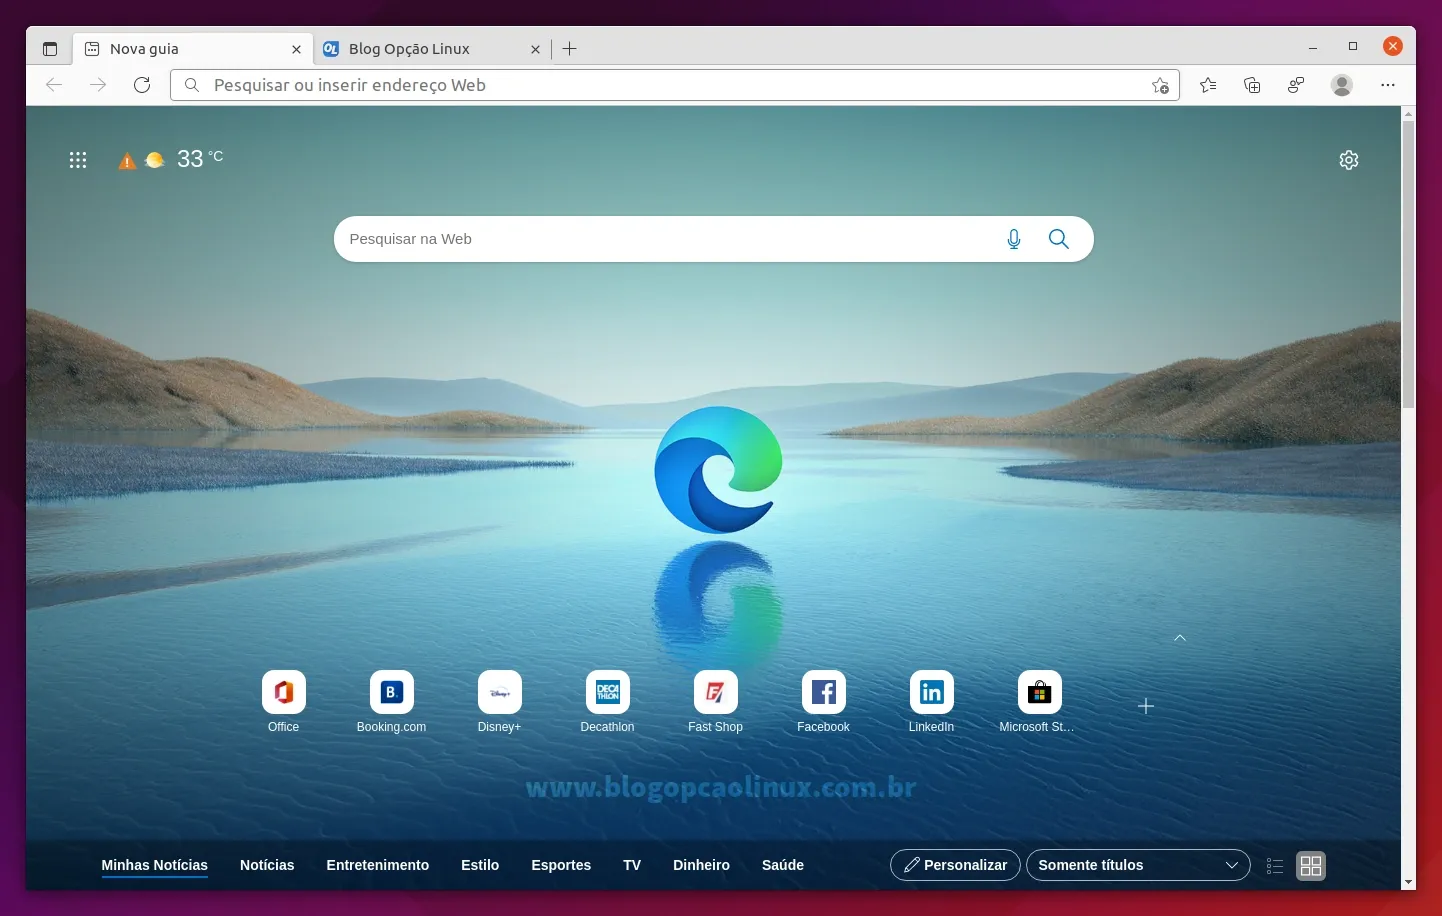The width and height of the screenshot is (1442, 916).
Task: Collapse quick links with the chevron arrow
Action: pyautogui.click(x=1180, y=638)
